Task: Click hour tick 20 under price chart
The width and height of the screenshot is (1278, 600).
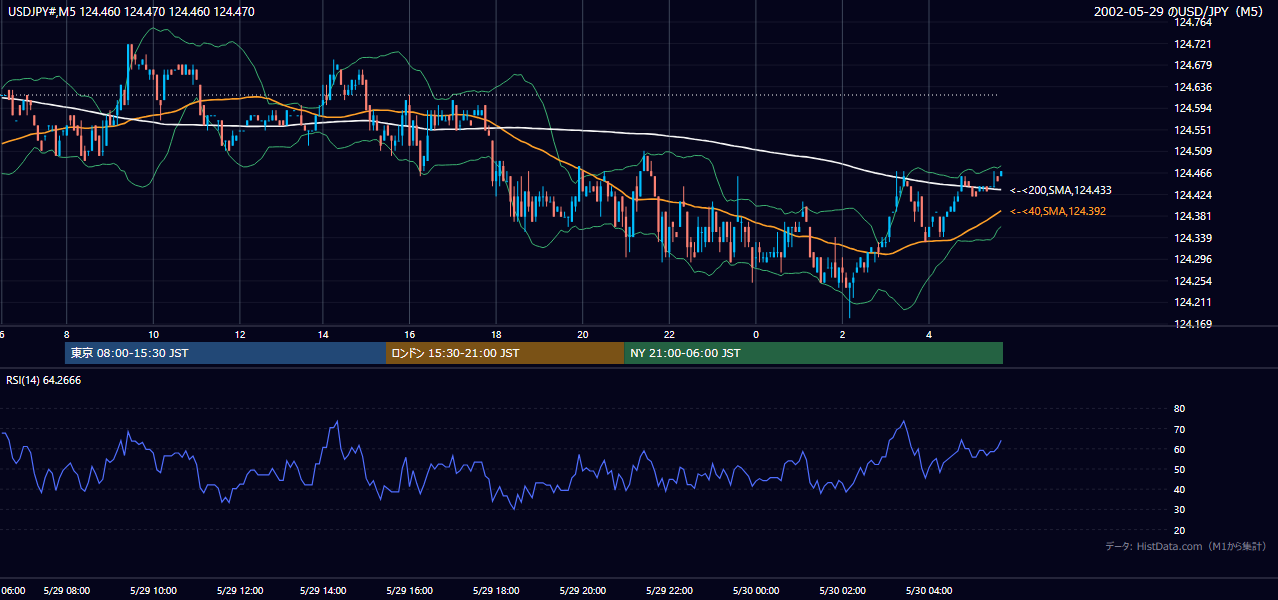Action: coord(583,334)
